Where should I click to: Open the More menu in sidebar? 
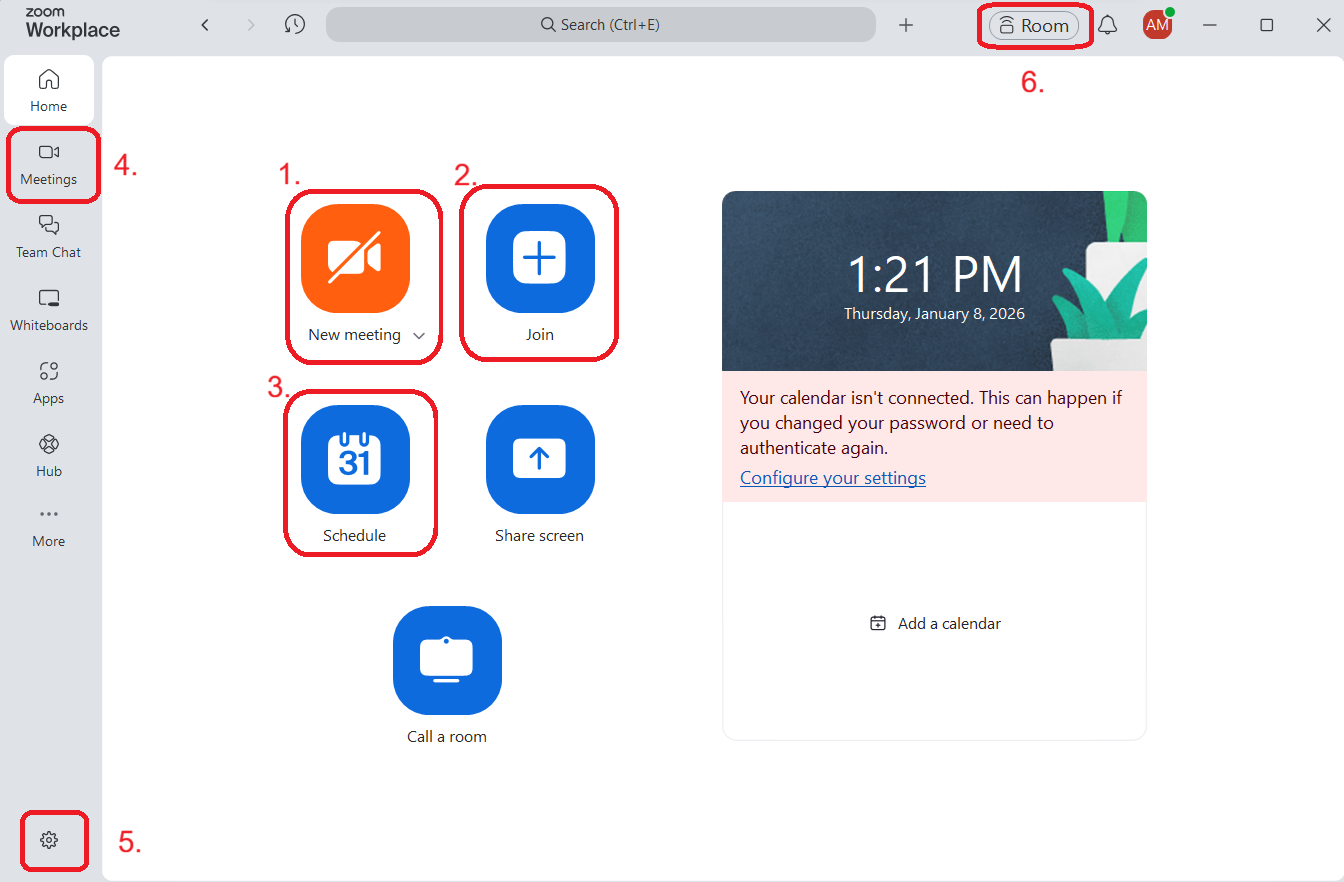48,526
